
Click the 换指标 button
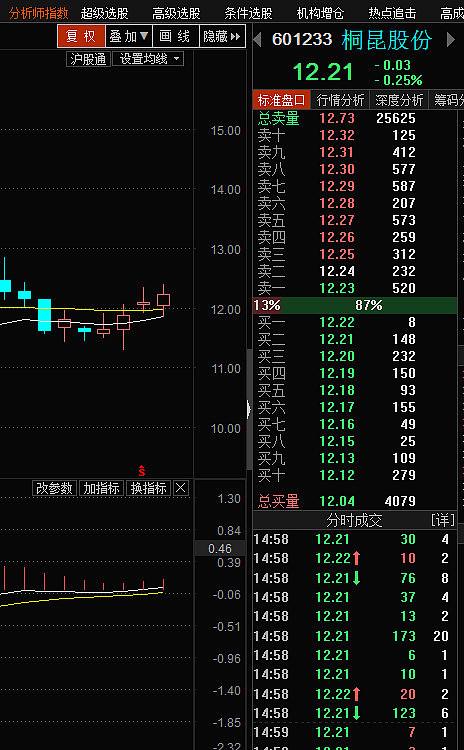pos(148,488)
